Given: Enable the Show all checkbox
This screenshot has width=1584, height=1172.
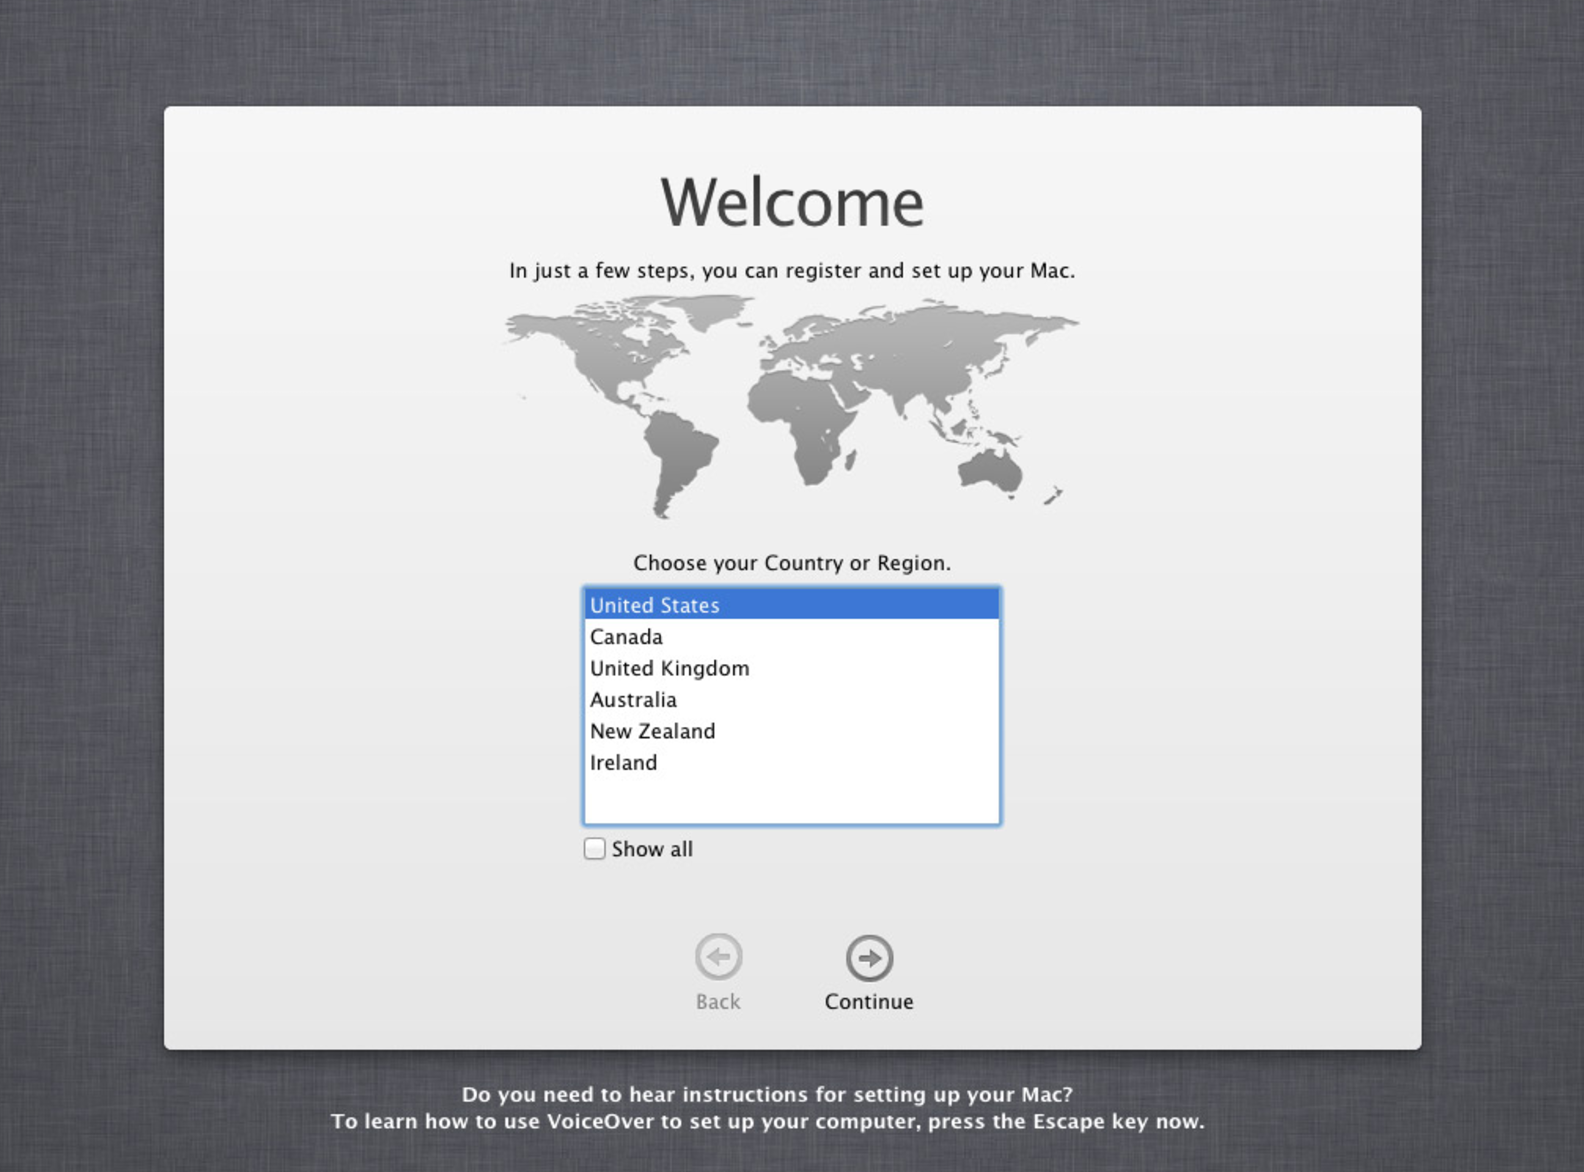Looking at the screenshot, I should (594, 849).
